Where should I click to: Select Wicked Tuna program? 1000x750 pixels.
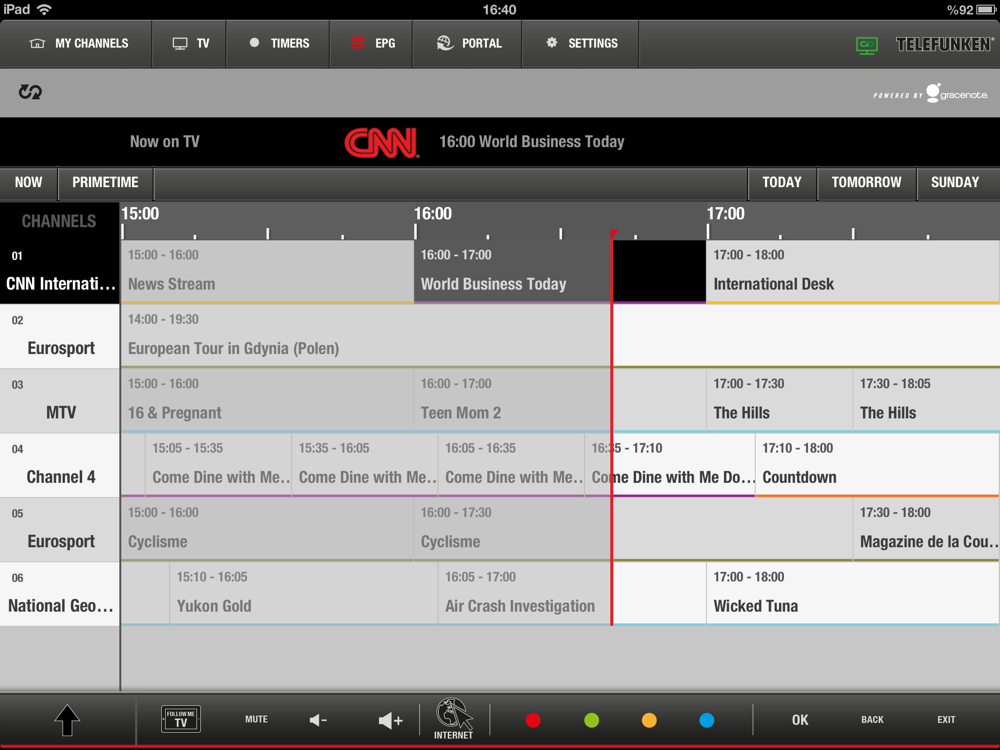[853, 594]
